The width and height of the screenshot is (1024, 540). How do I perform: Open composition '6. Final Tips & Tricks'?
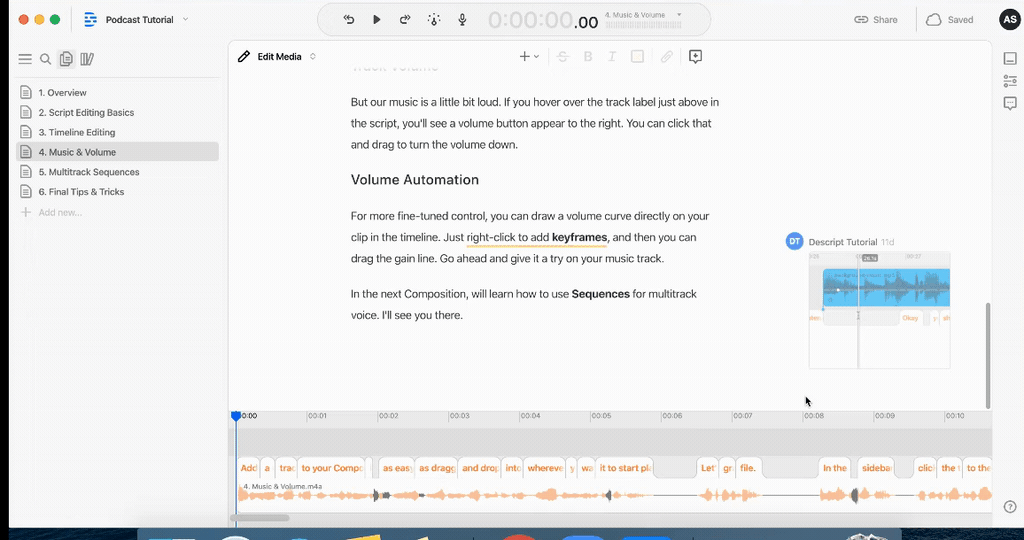[x=118, y=192]
